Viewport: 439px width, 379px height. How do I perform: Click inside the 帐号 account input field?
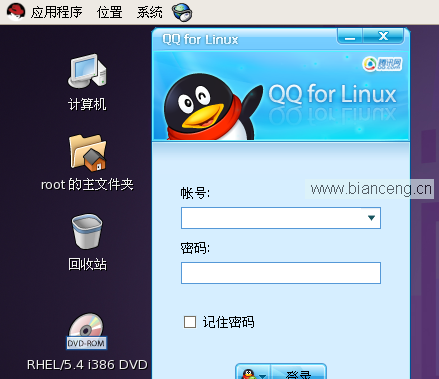coord(281,218)
